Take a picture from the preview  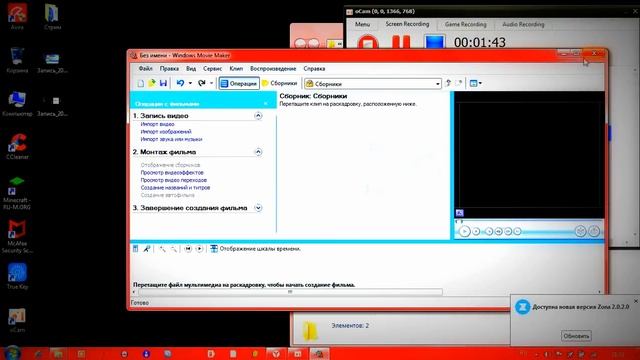594,231
